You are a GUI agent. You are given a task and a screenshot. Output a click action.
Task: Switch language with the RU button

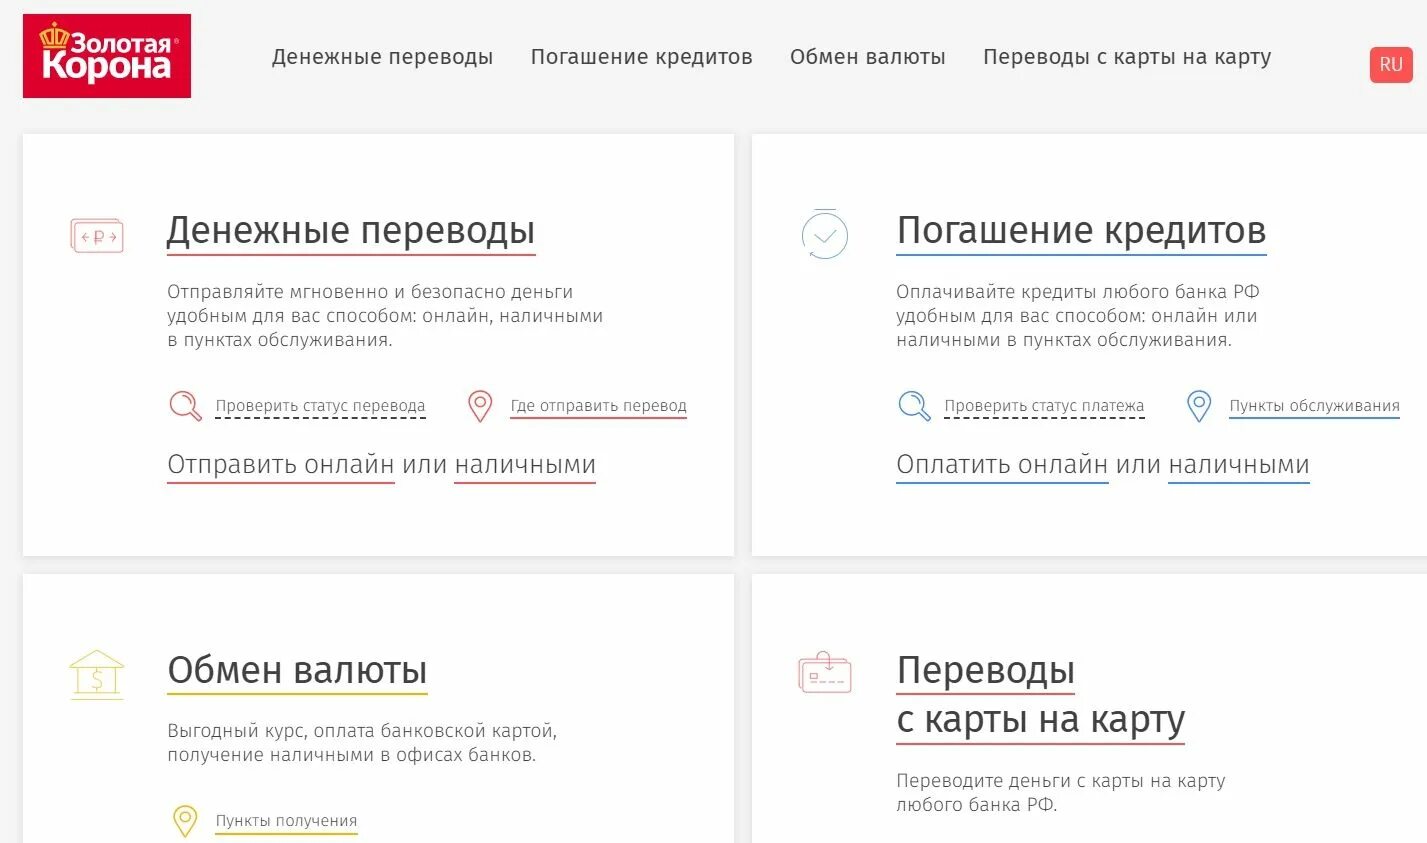[x=1391, y=64]
